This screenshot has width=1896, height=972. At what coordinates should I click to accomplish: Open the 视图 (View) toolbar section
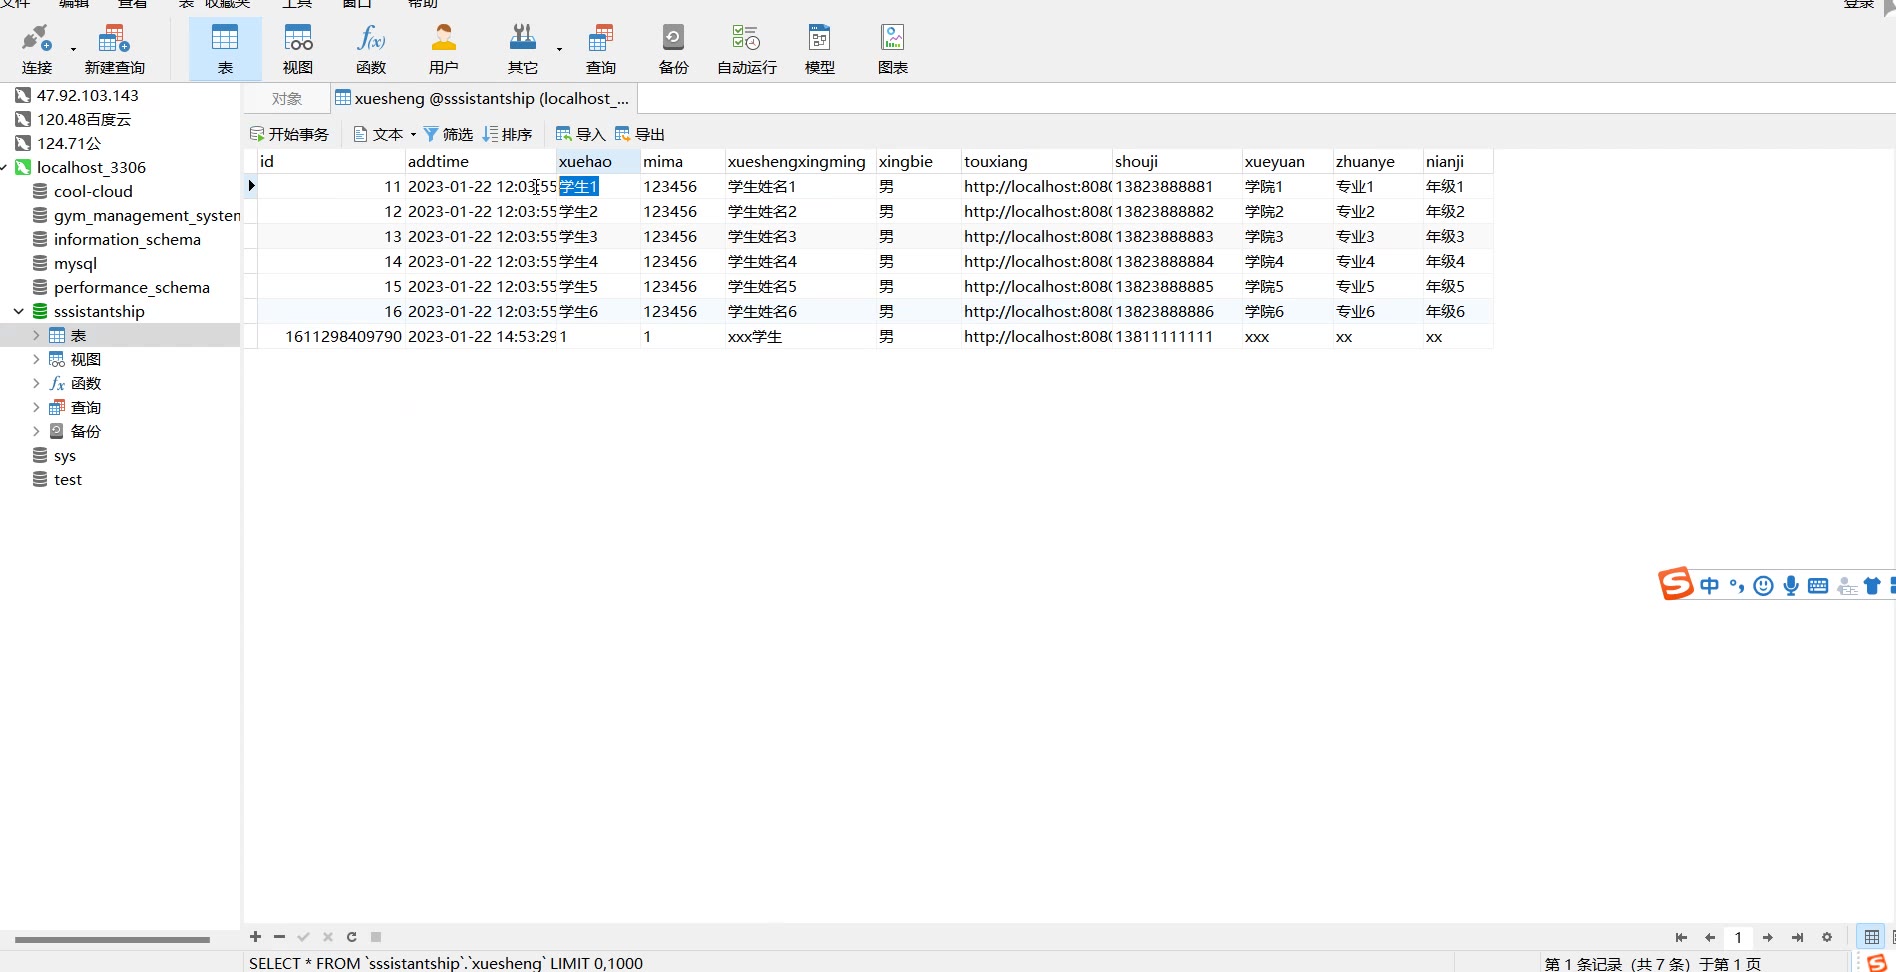(298, 48)
